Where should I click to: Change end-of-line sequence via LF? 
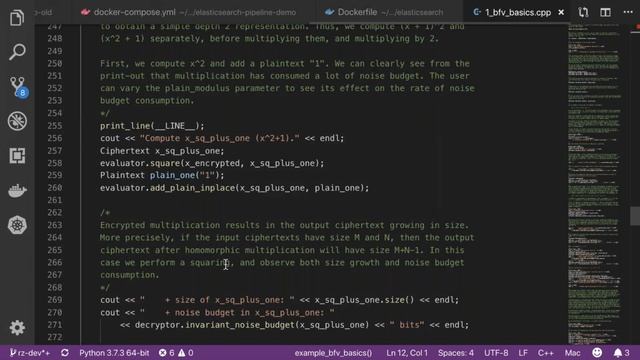point(523,353)
